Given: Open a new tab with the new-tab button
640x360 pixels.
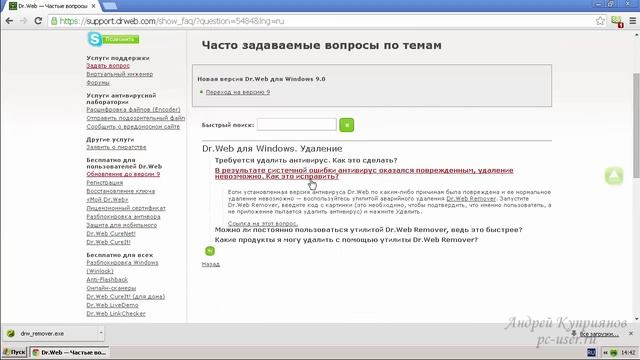Looking at the screenshot, I should [x=109, y=6].
